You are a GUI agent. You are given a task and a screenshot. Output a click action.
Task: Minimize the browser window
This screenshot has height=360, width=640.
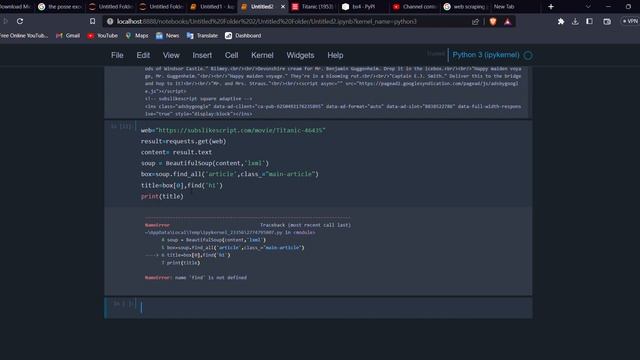pyautogui.click(x=608, y=7)
